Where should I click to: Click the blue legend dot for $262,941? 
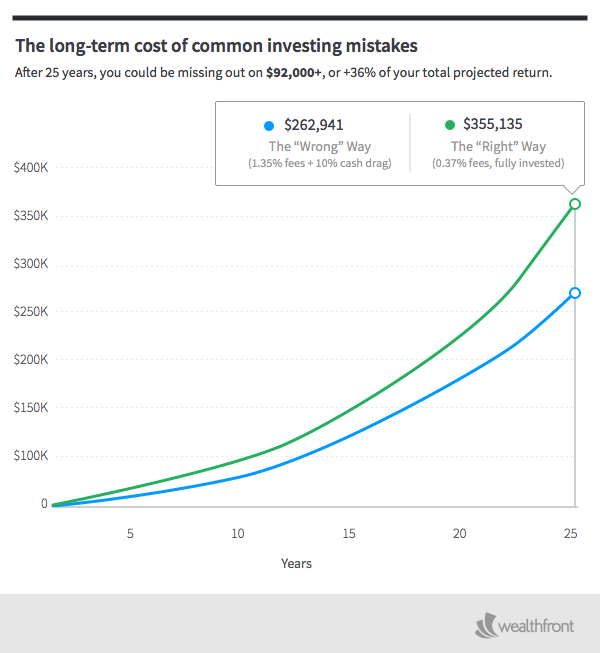(267, 126)
